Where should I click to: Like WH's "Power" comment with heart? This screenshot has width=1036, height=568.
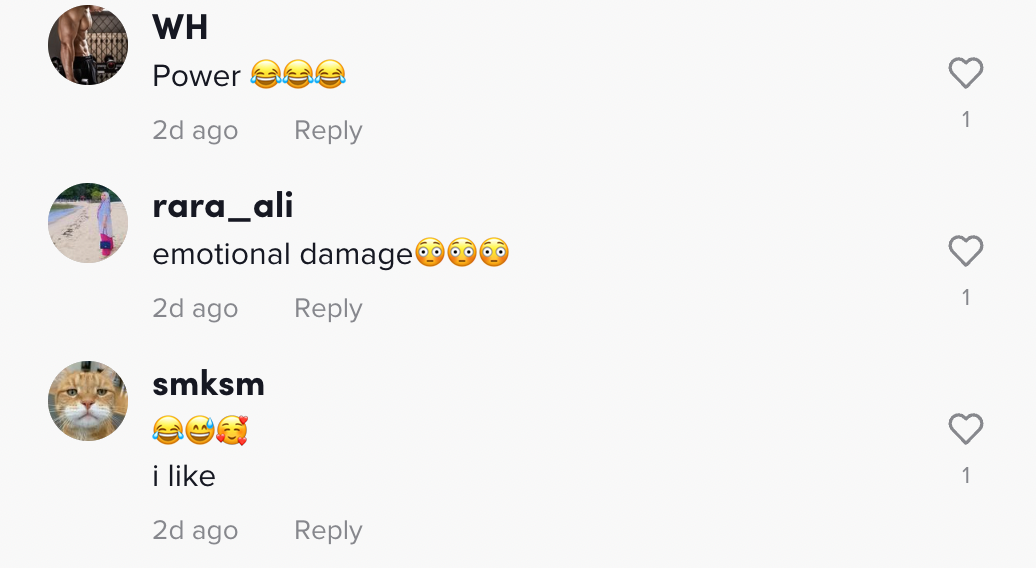[966, 73]
